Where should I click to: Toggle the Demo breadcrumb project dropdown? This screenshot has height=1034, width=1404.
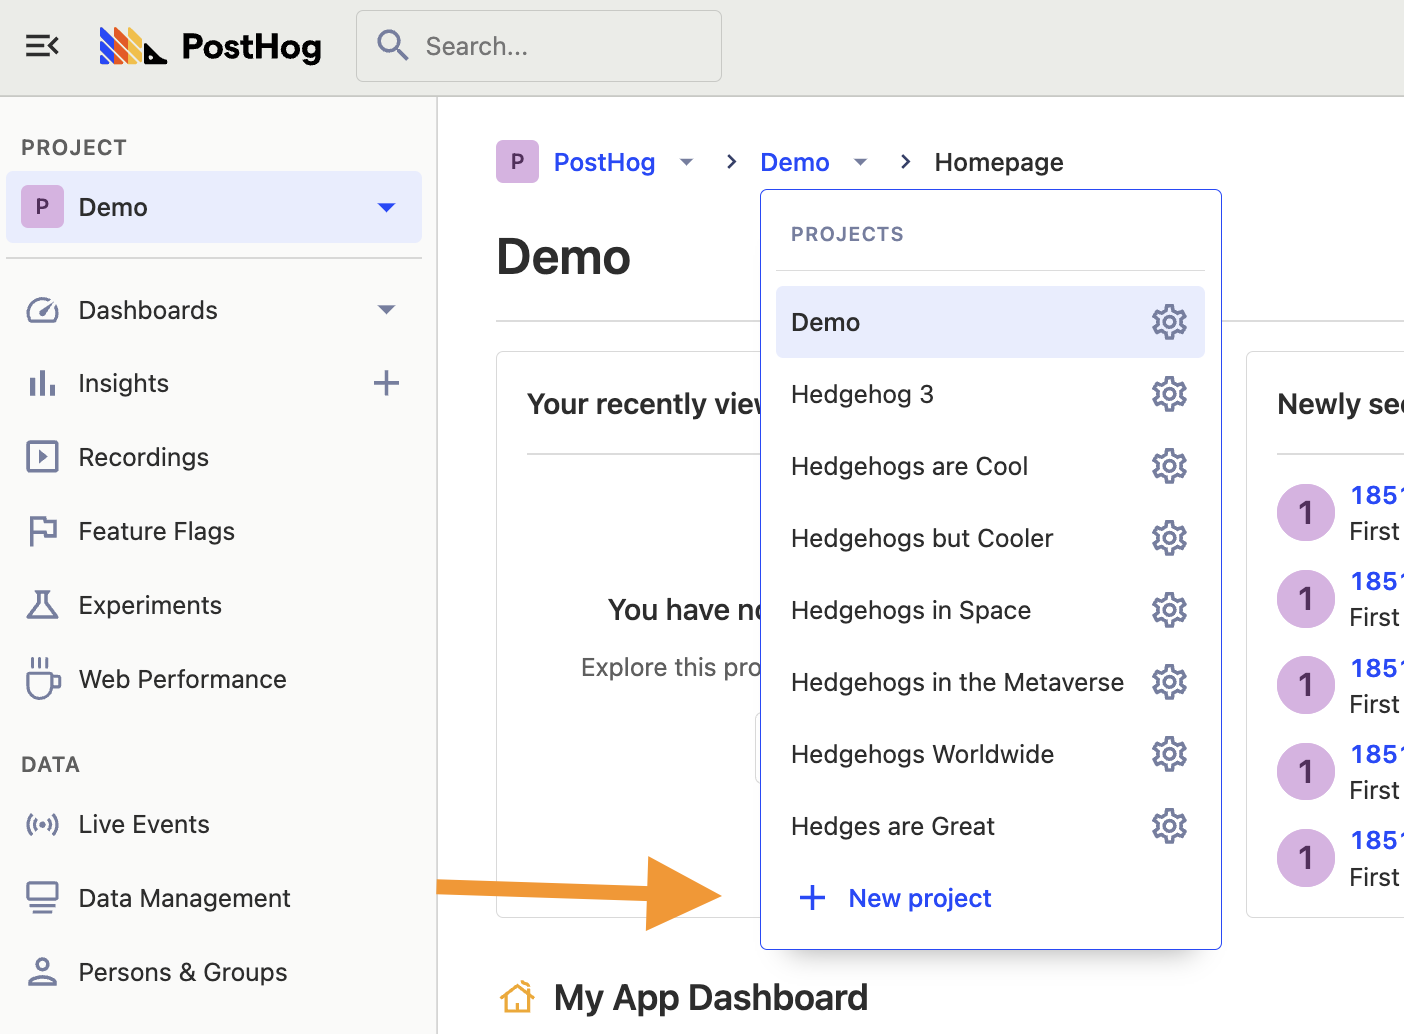click(x=860, y=162)
